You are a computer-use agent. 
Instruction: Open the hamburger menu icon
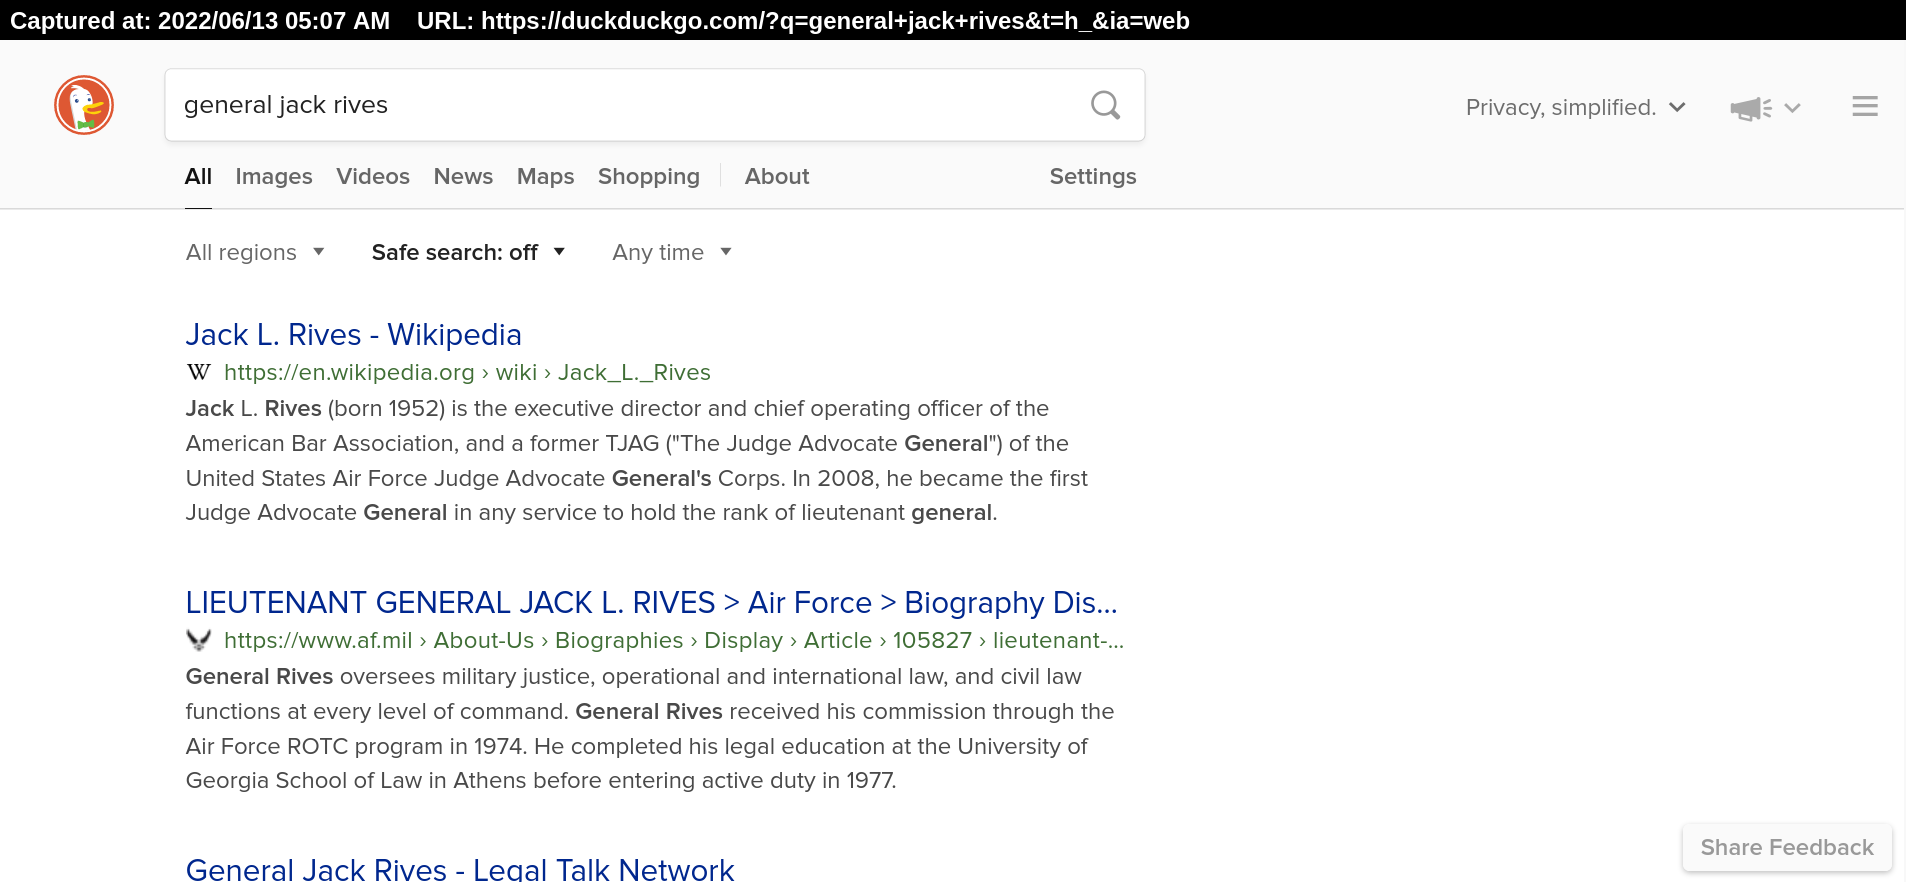click(1864, 106)
